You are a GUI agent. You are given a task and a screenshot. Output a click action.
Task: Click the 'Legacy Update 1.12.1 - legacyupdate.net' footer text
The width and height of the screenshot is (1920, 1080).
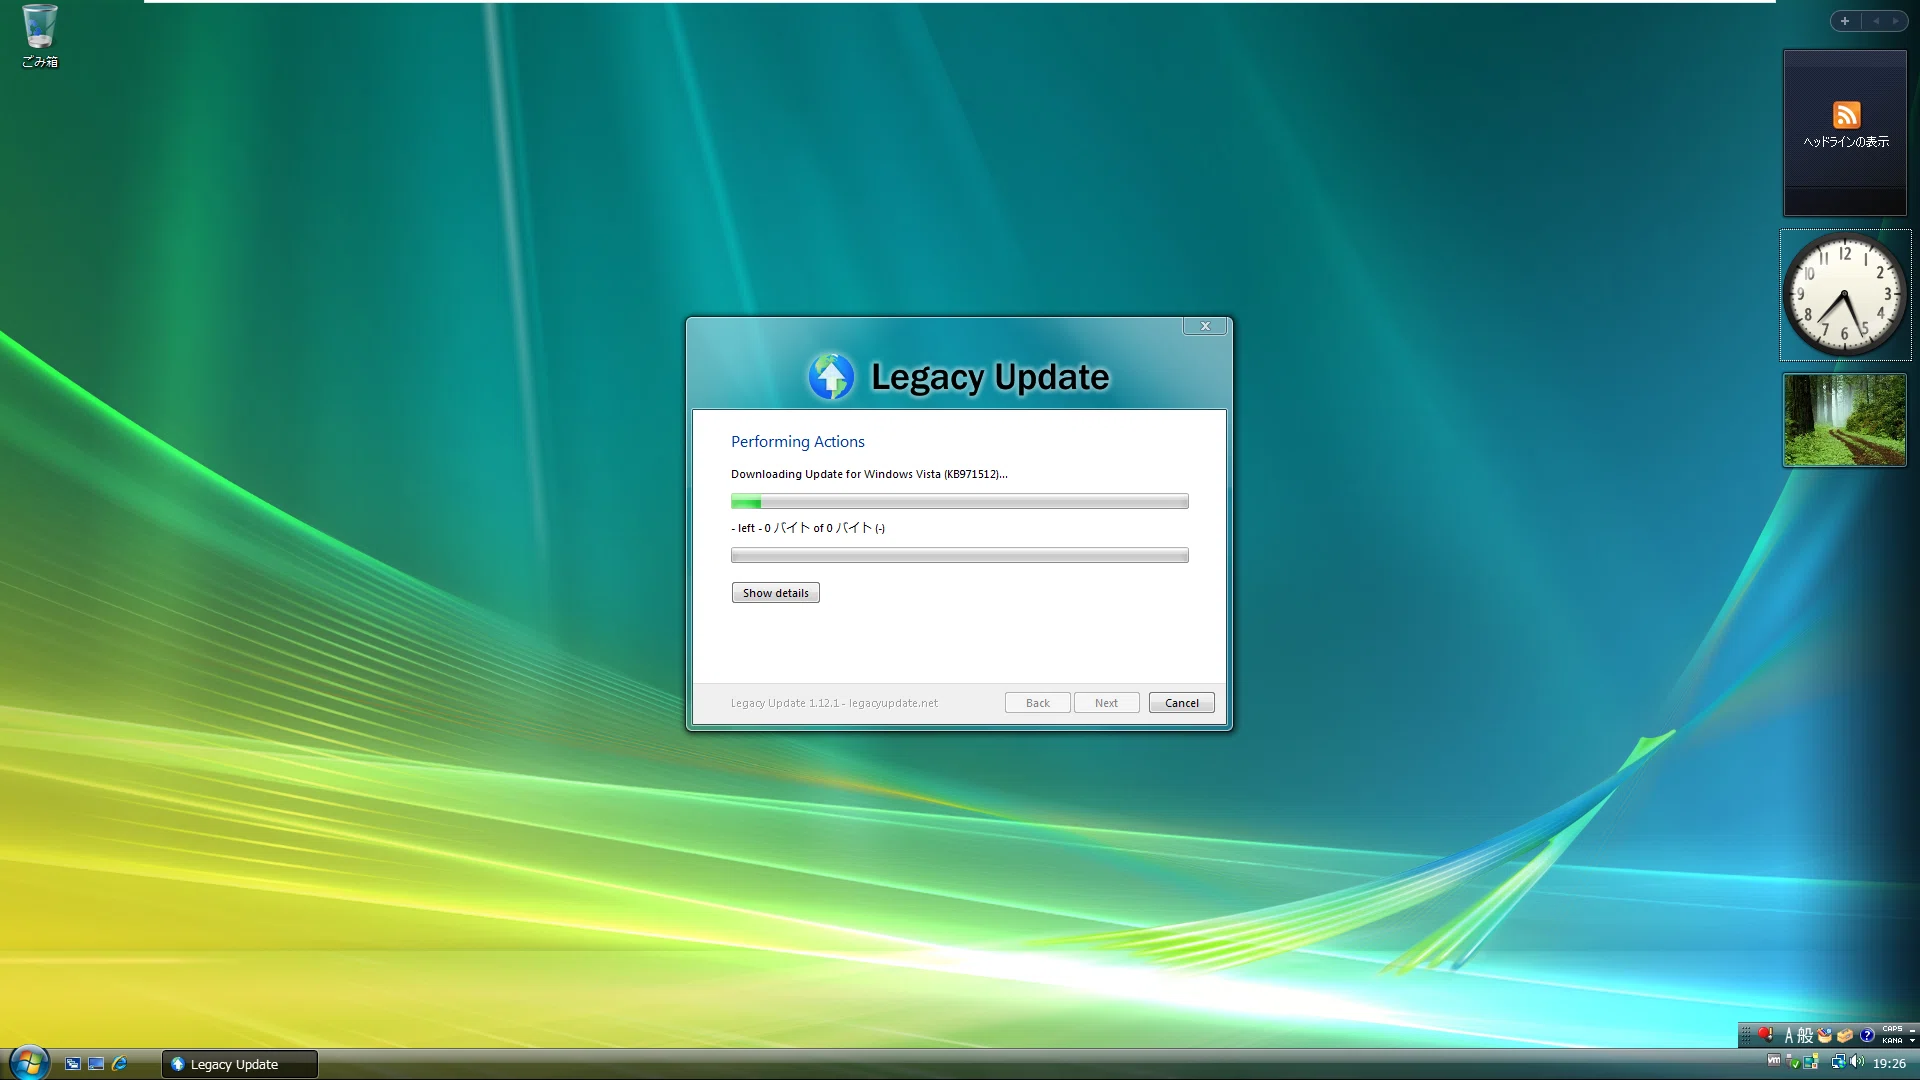pos(834,703)
